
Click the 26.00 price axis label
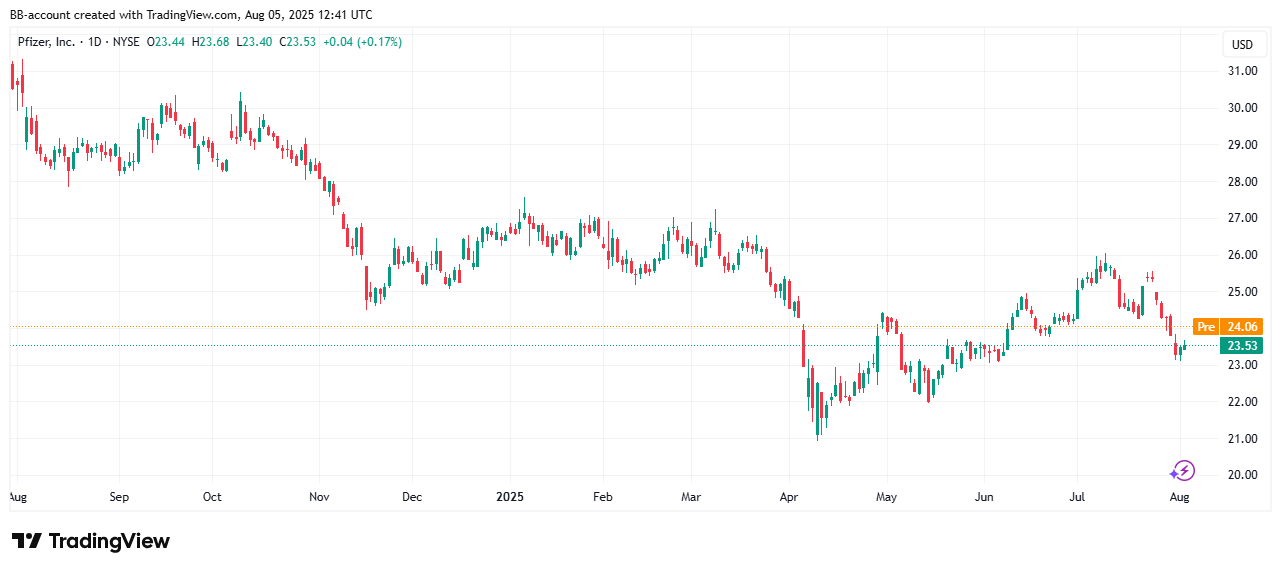[x=1242, y=255]
